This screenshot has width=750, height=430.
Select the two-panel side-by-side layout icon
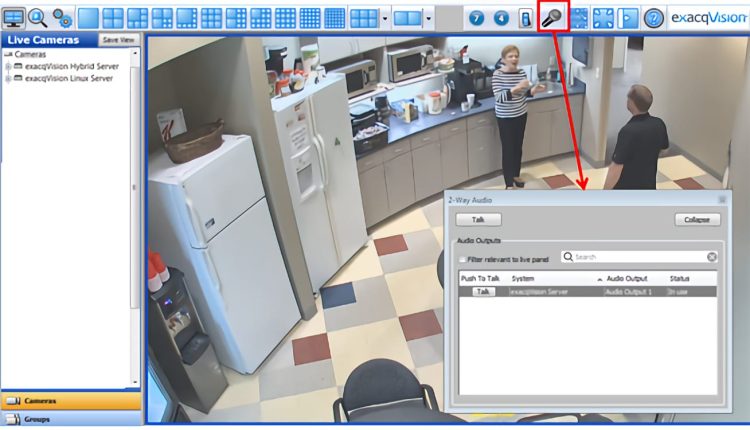tap(408, 19)
